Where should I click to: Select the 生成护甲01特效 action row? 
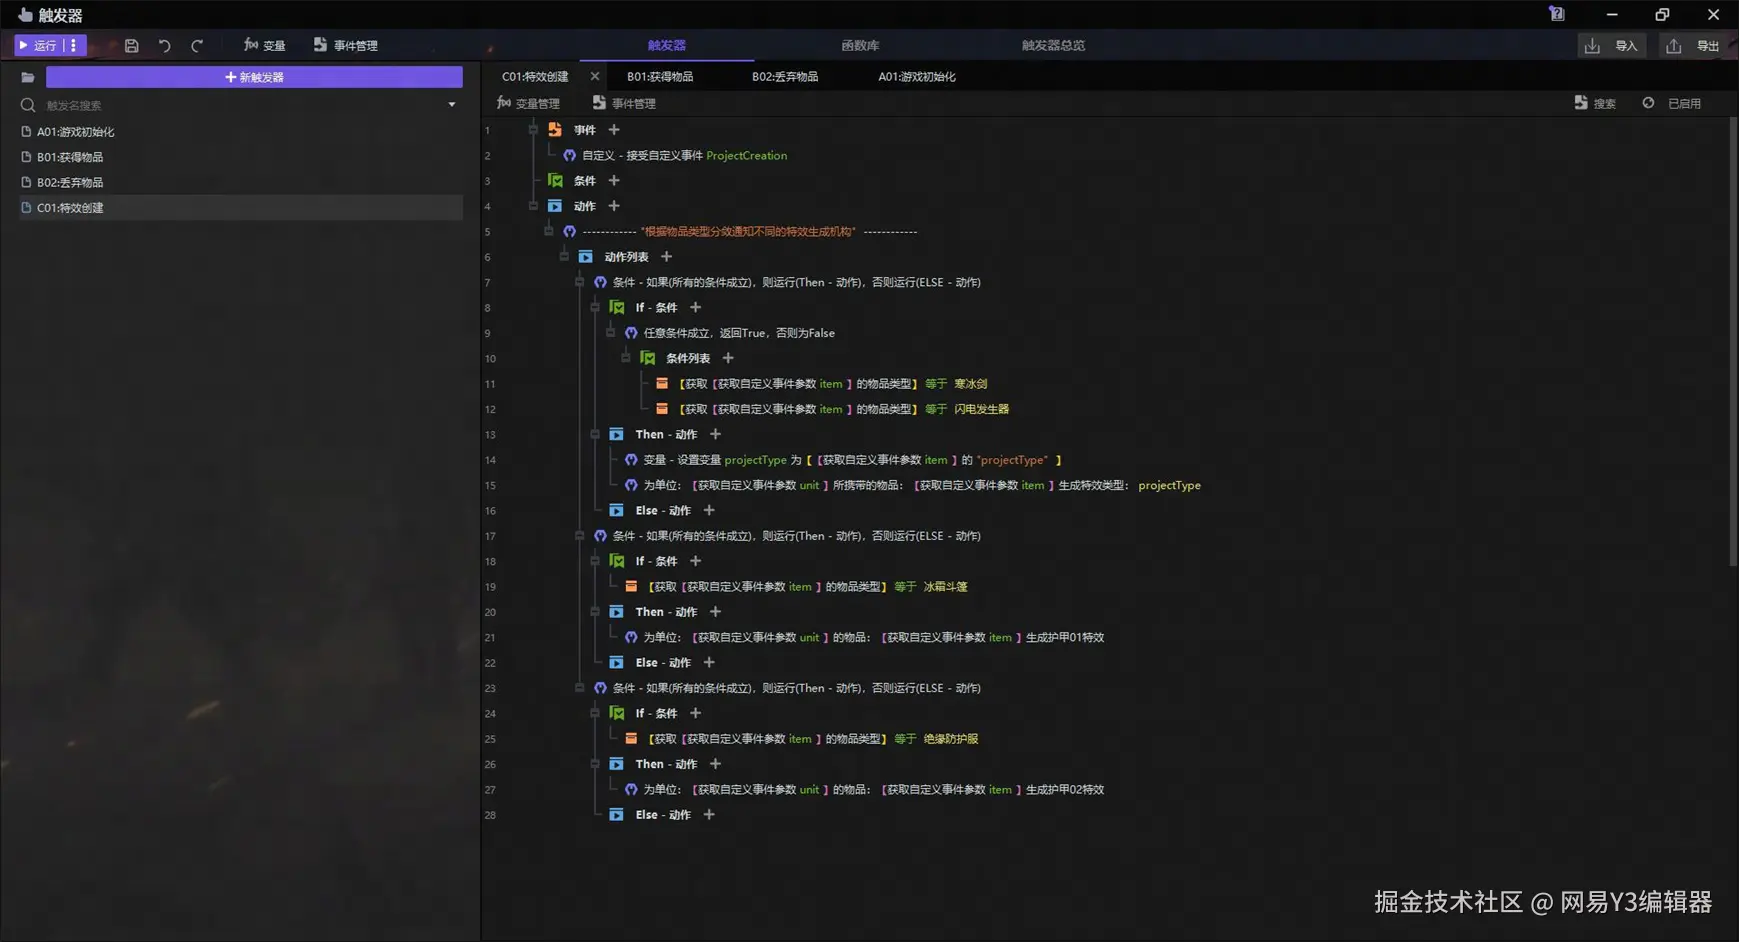click(864, 637)
